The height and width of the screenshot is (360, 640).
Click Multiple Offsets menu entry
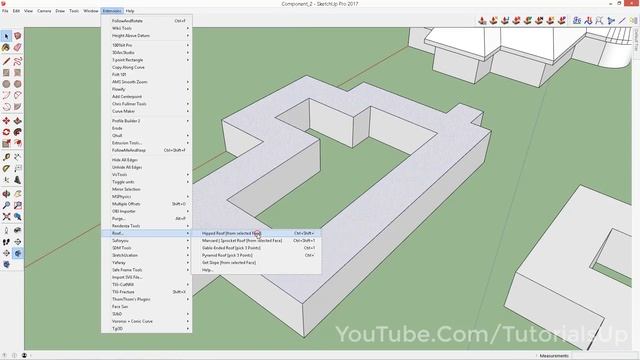point(147,204)
